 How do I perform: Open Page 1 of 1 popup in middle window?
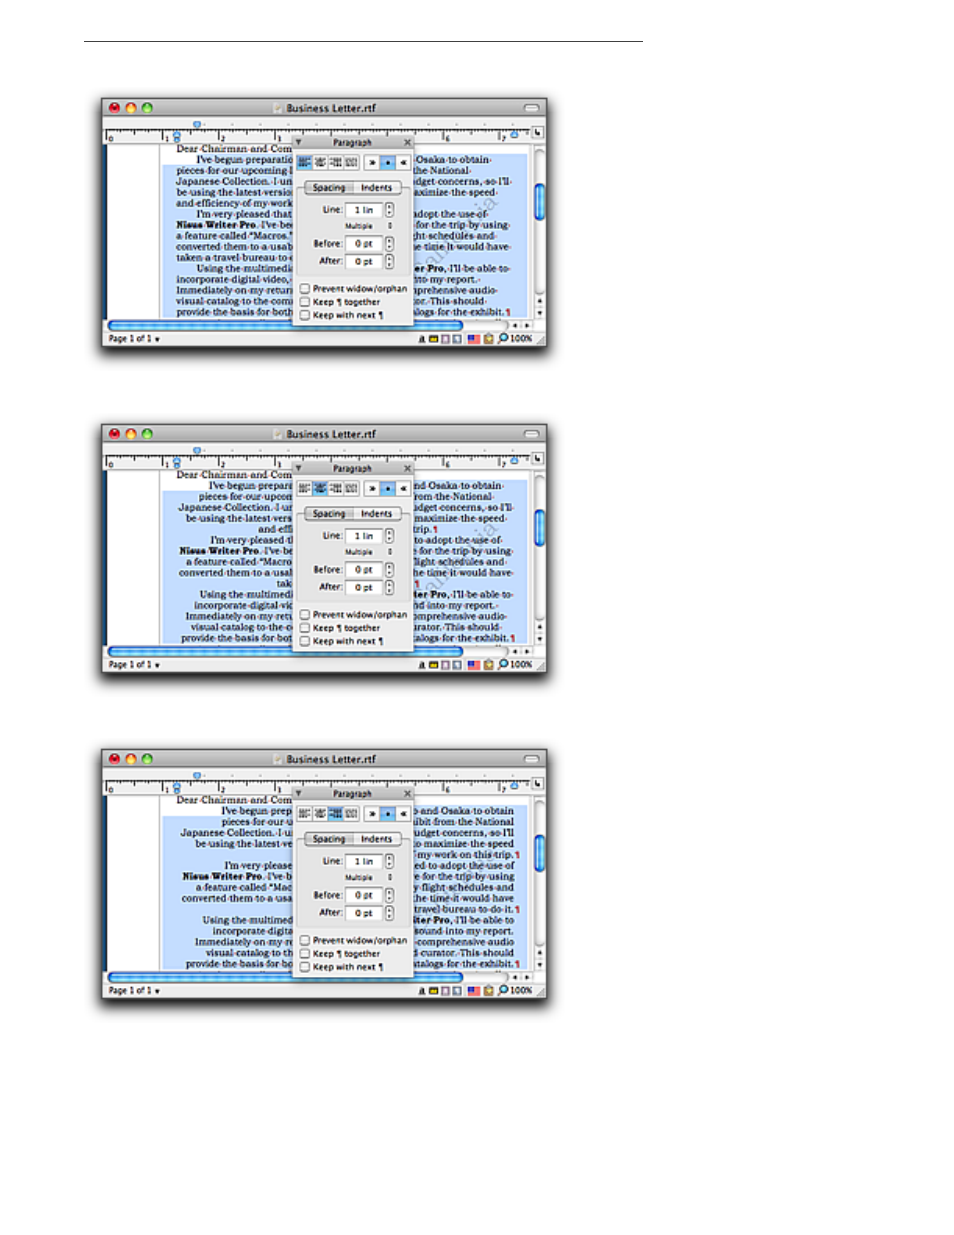point(134,665)
